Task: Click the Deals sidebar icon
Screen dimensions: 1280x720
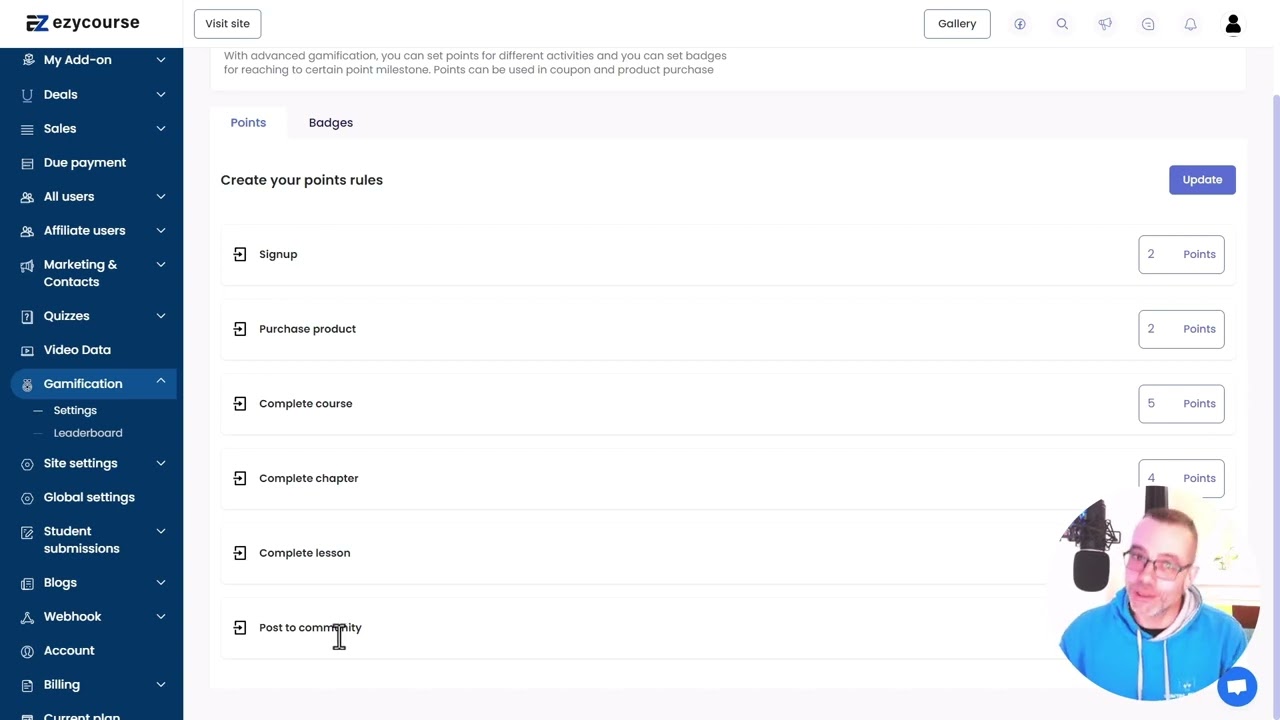Action: click(27, 94)
